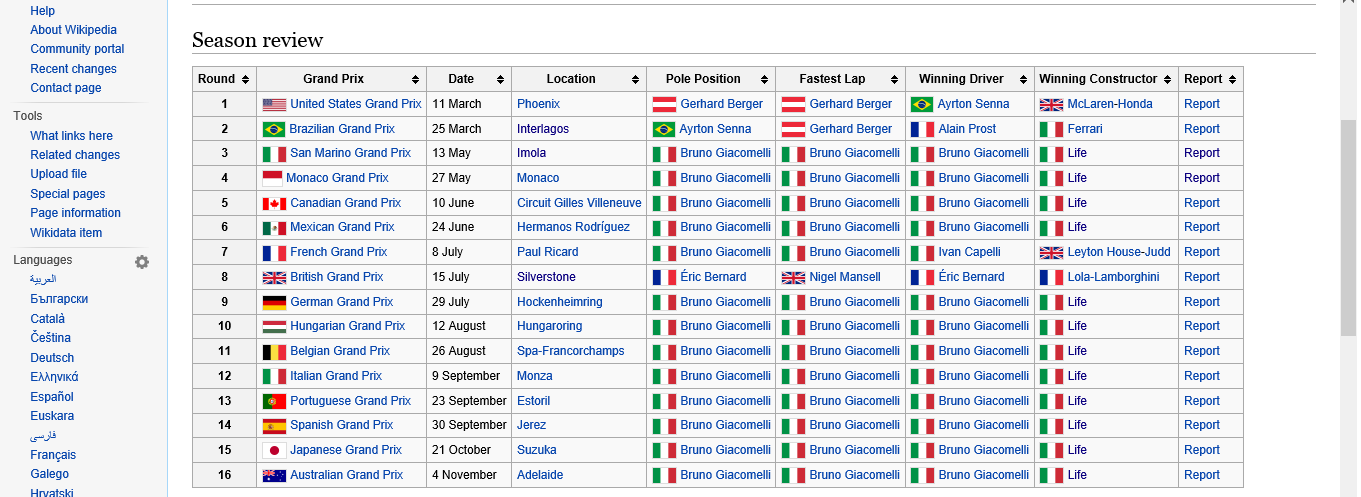Click the Wikidata item link
This screenshot has width=1361, height=497.
tap(66, 233)
